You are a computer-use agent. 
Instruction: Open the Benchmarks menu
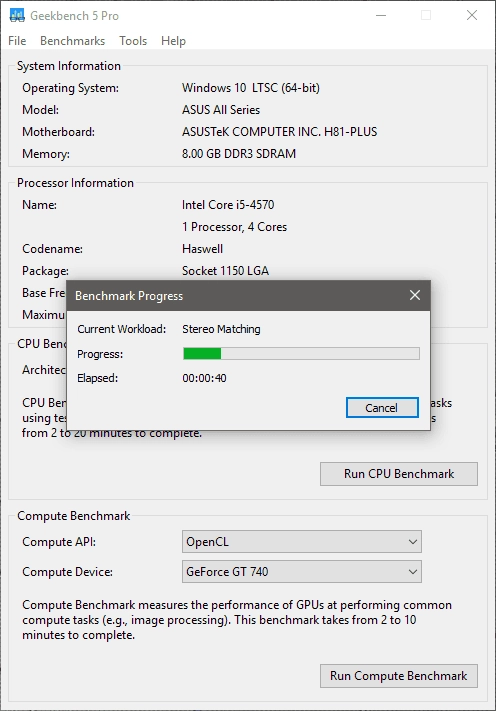click(x=73, y=41)
